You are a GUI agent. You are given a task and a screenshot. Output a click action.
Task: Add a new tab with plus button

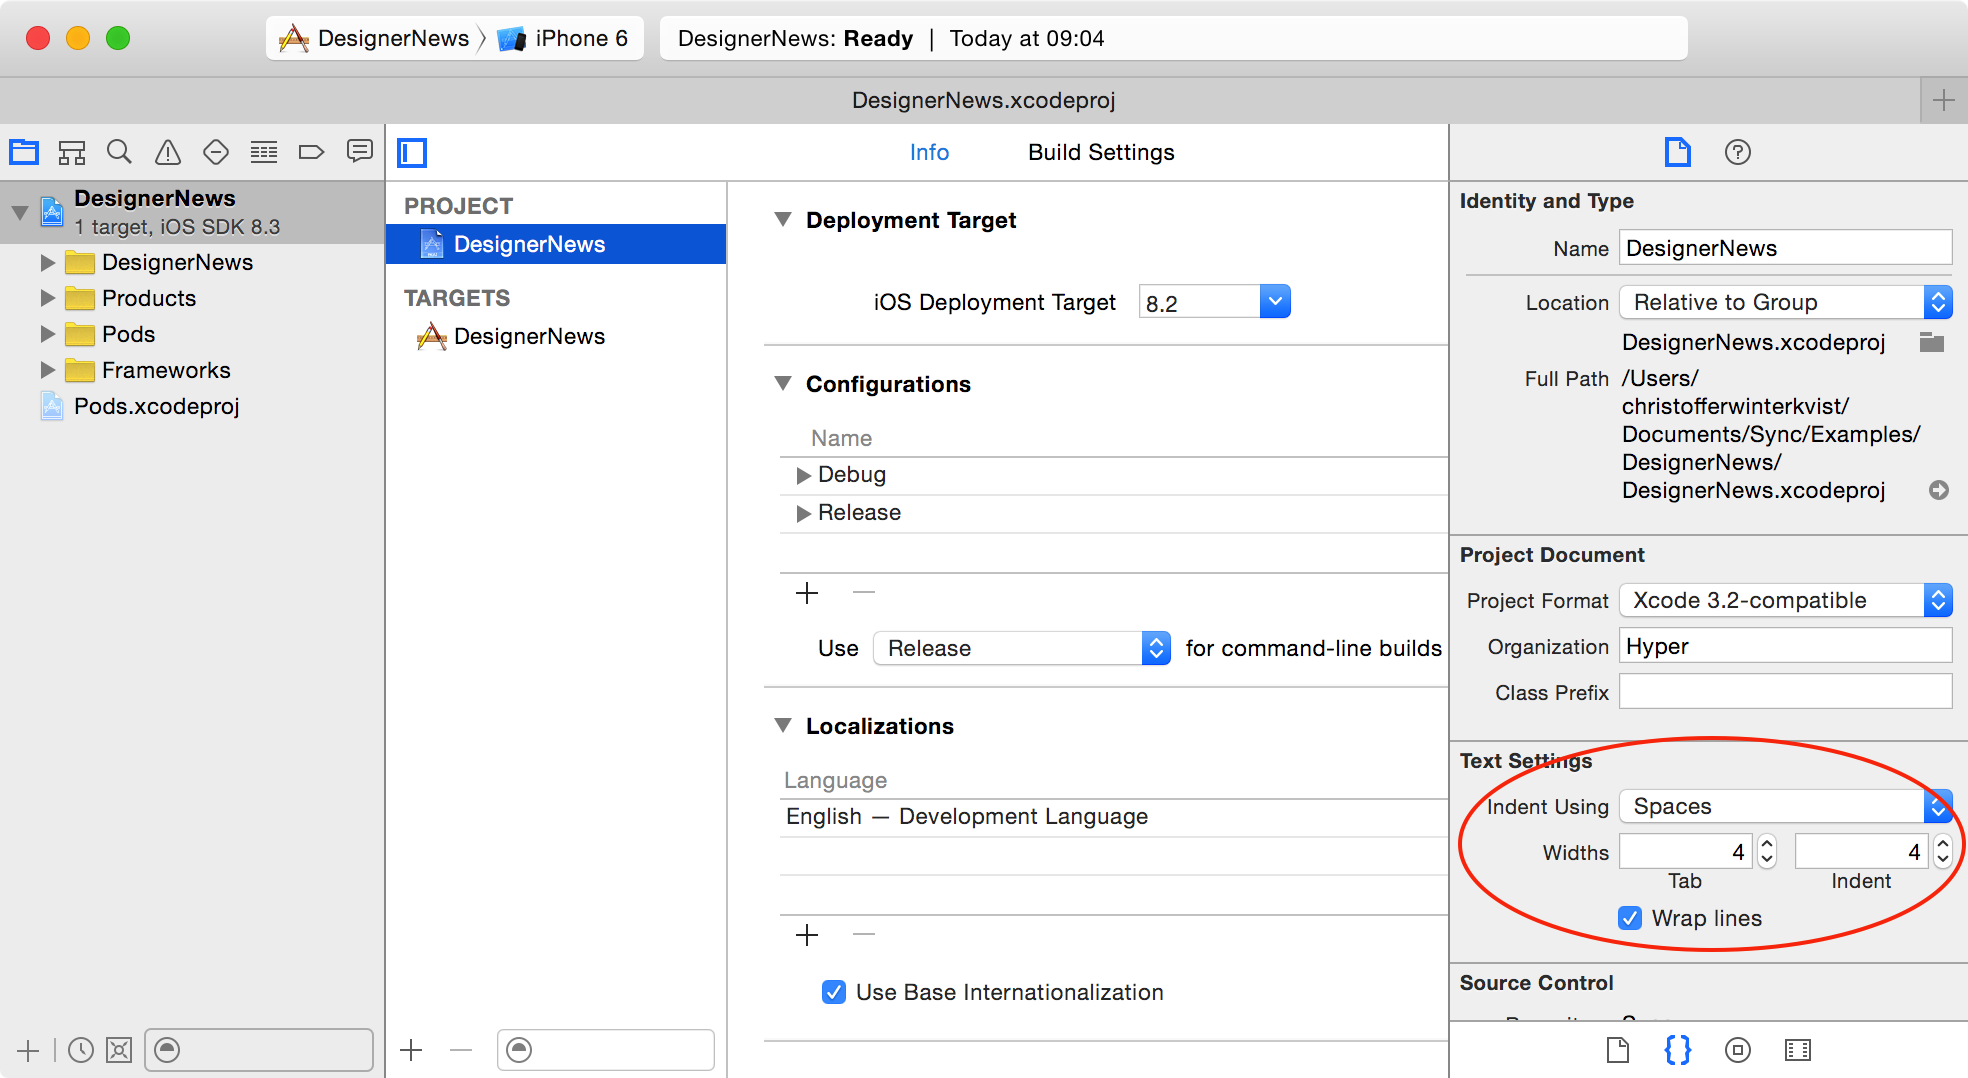[1944, 100]
